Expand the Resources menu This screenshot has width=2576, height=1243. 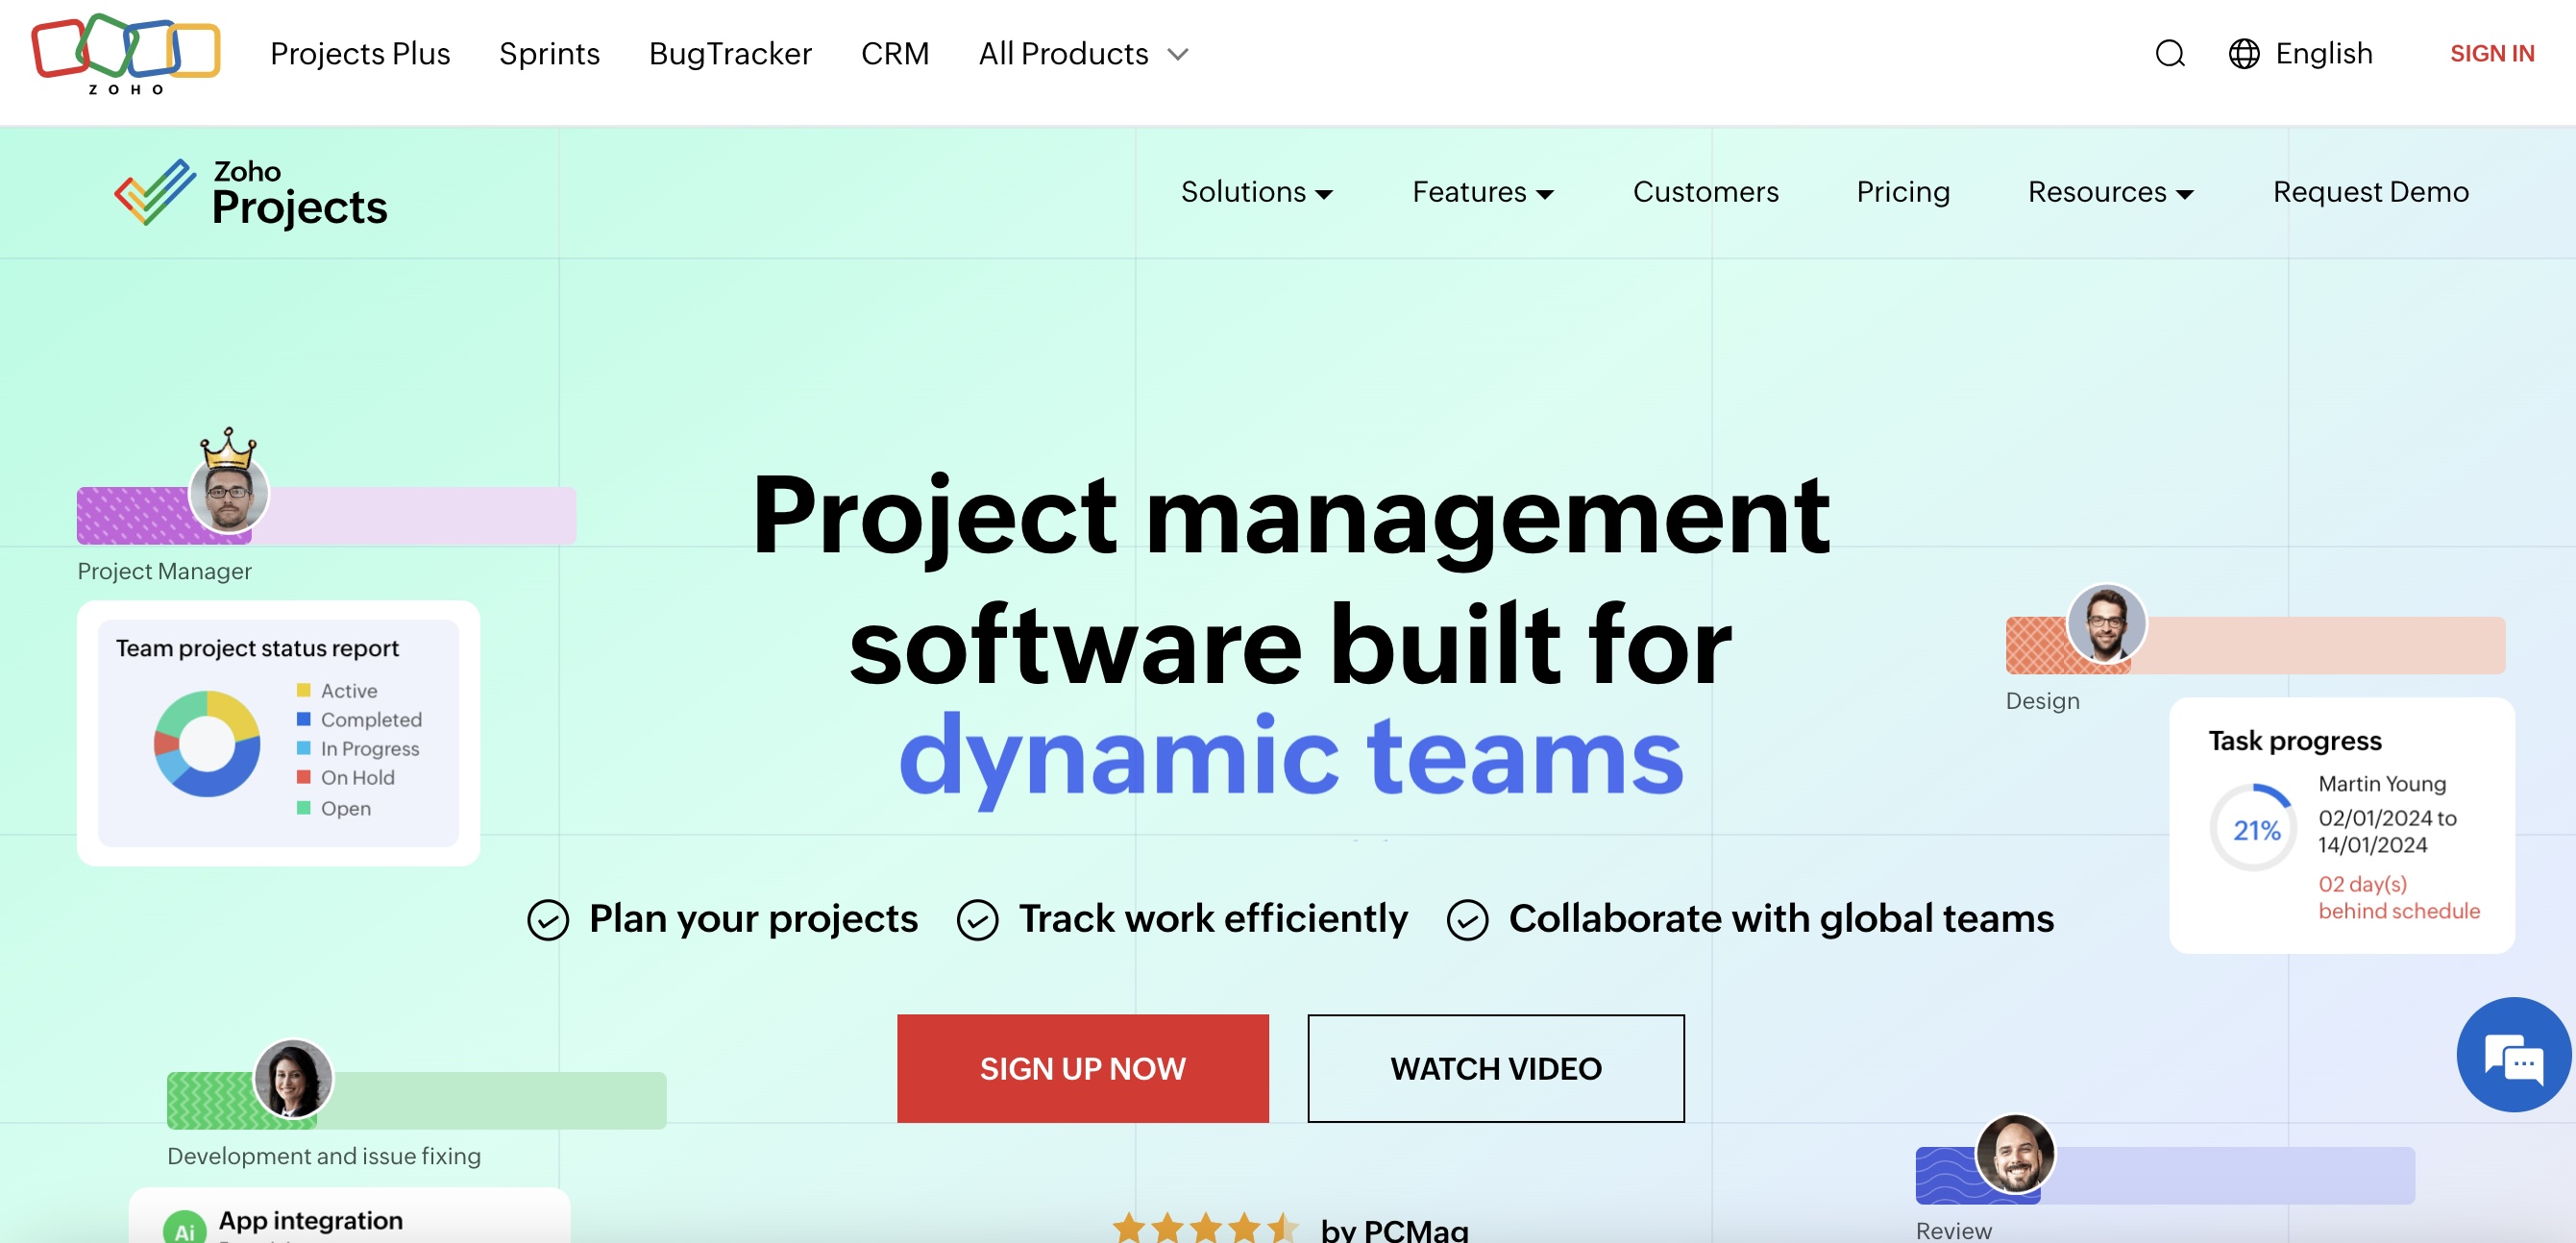pyautogui.click(x=2110, y=192)
